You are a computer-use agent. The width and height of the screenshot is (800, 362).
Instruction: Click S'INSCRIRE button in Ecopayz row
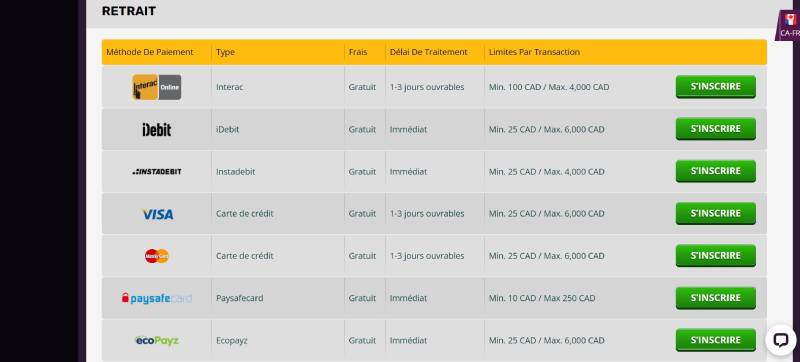[x=715, y=340]
